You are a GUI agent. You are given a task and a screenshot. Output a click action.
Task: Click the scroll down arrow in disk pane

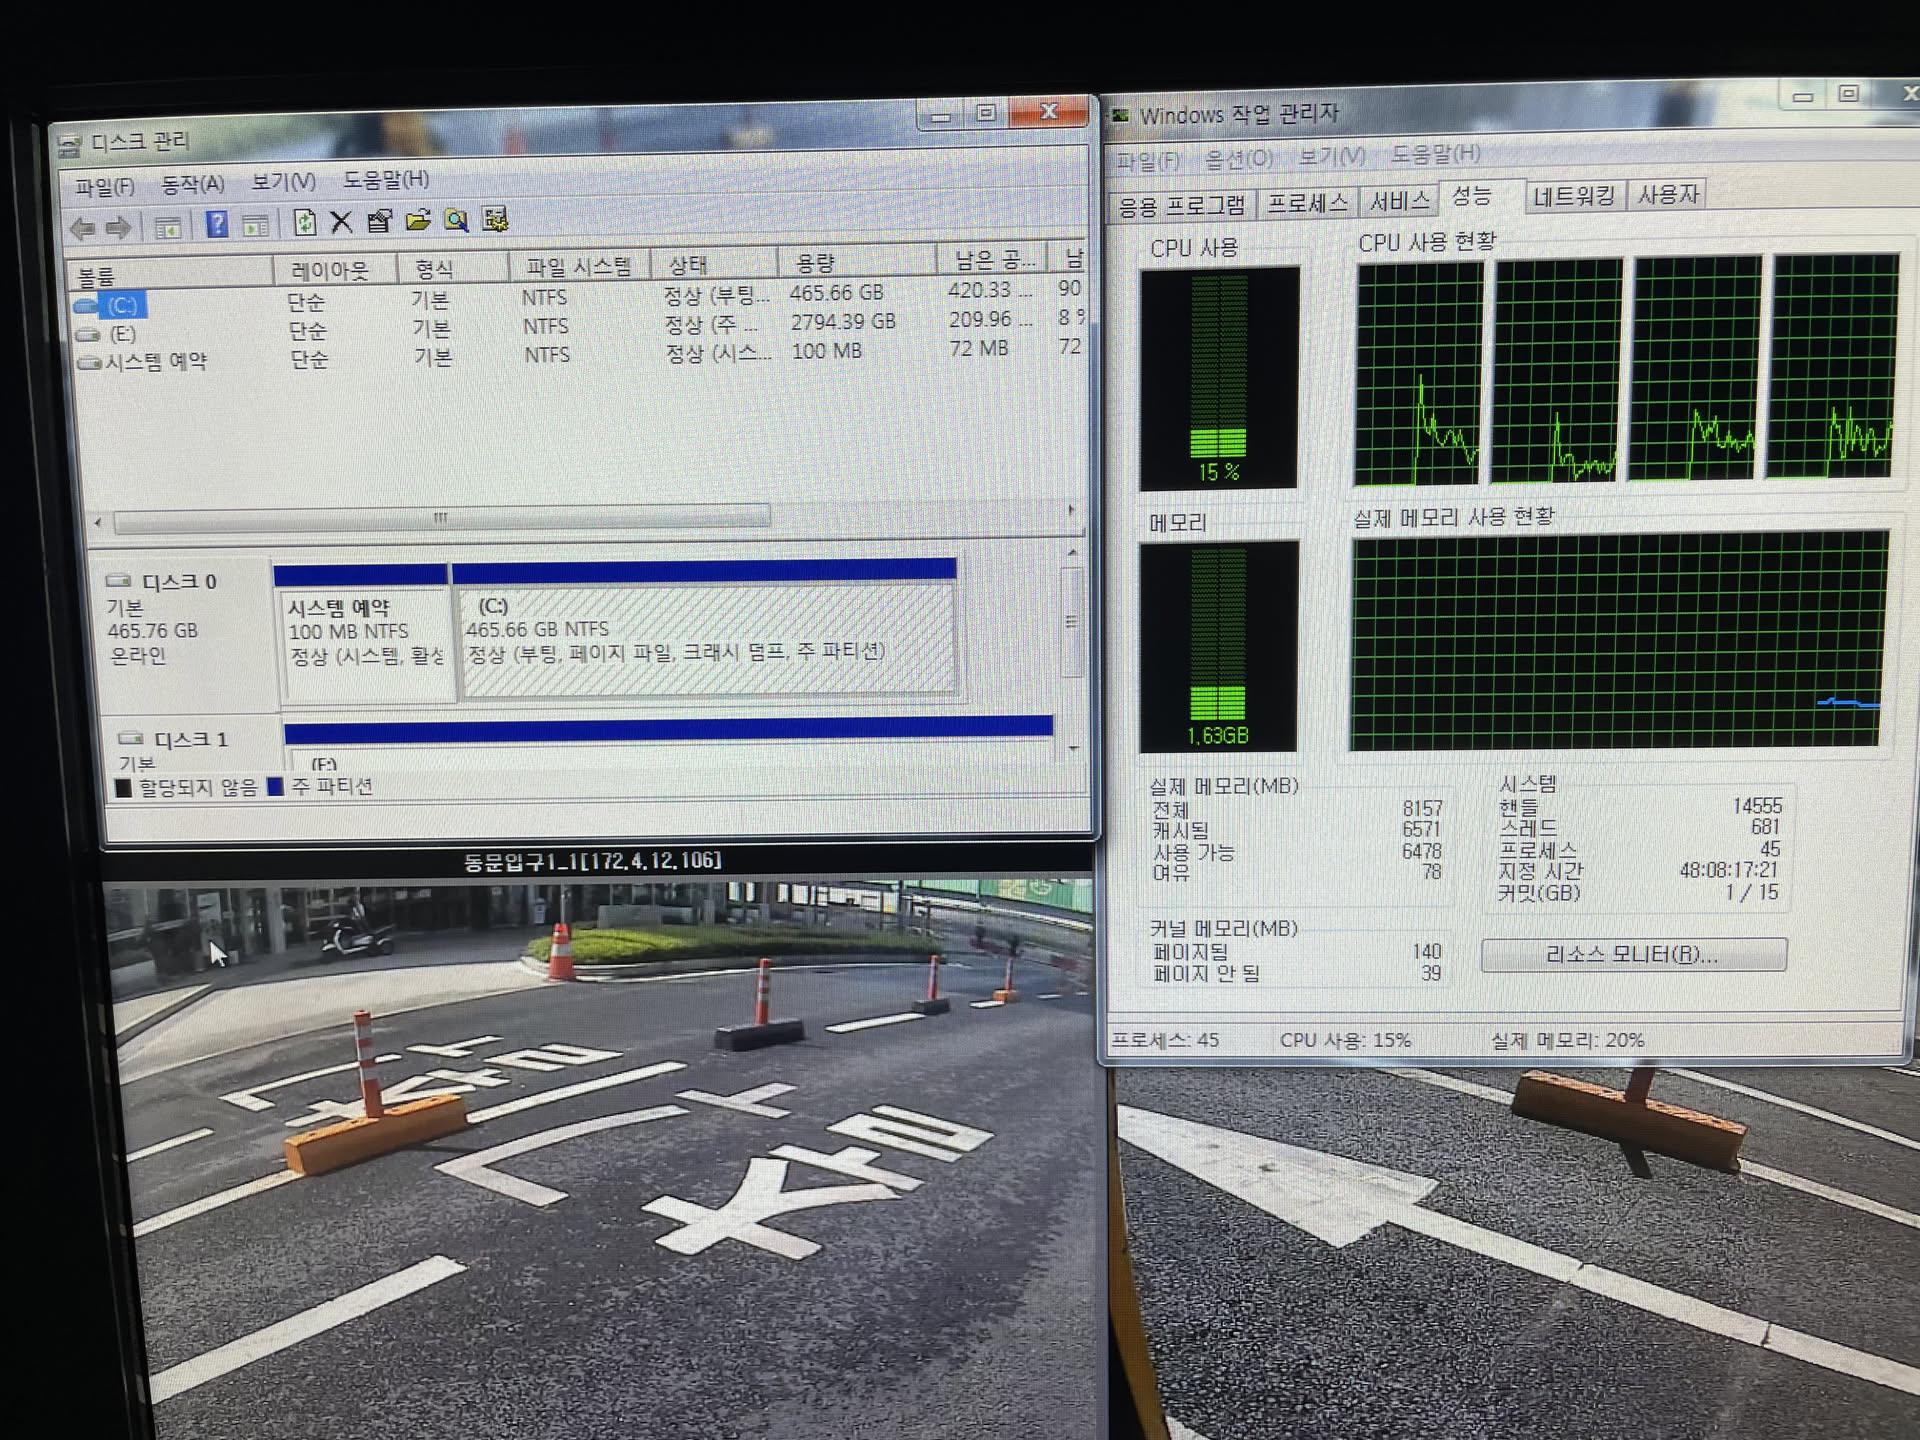(x=1073, y=747)
